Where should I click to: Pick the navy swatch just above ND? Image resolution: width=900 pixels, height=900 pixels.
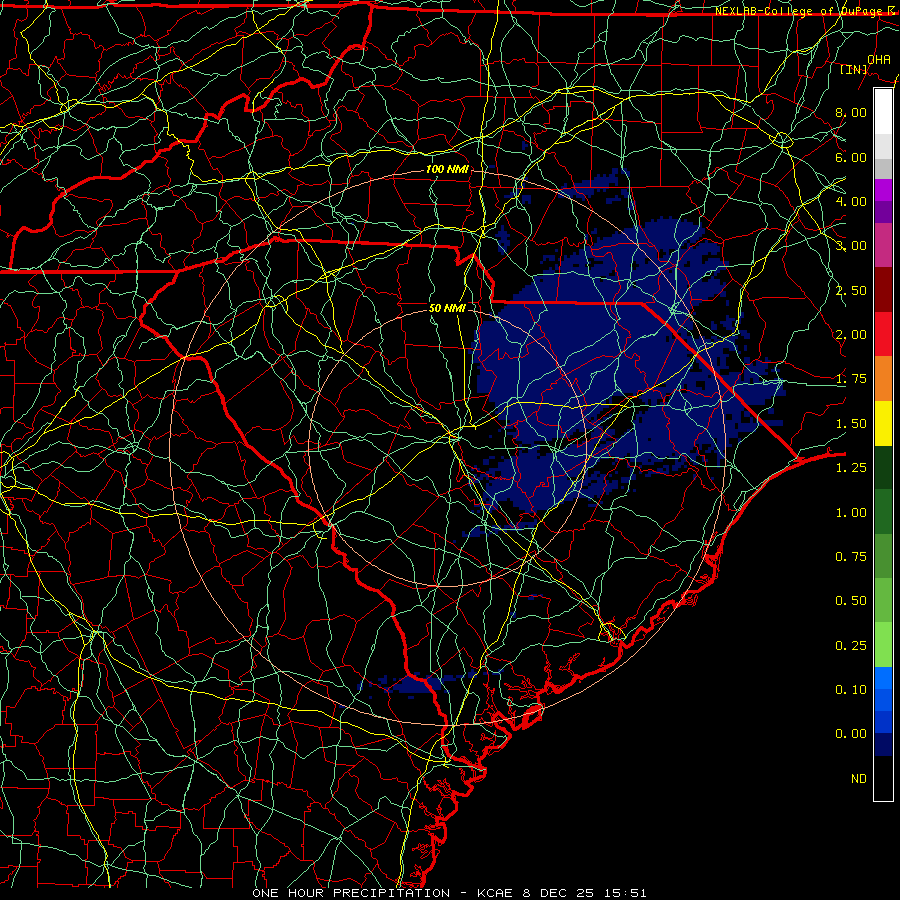point(883,744)
